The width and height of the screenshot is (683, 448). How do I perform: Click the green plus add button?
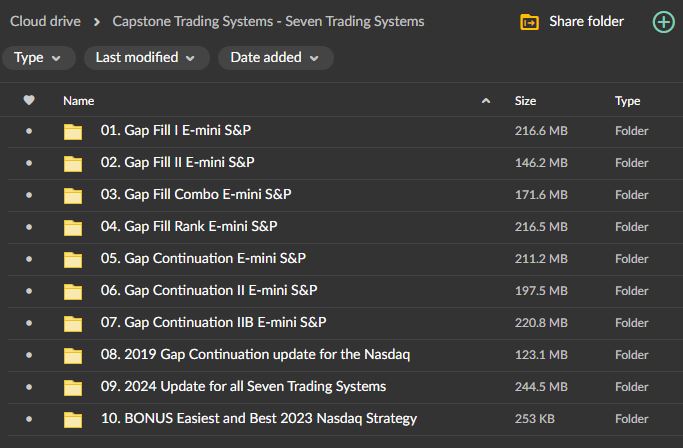click(x=663, y=22)
